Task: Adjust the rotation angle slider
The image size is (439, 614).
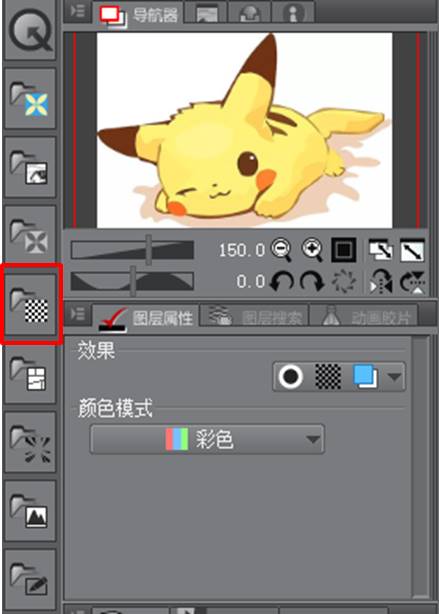Action: click(x=132, y=281)
